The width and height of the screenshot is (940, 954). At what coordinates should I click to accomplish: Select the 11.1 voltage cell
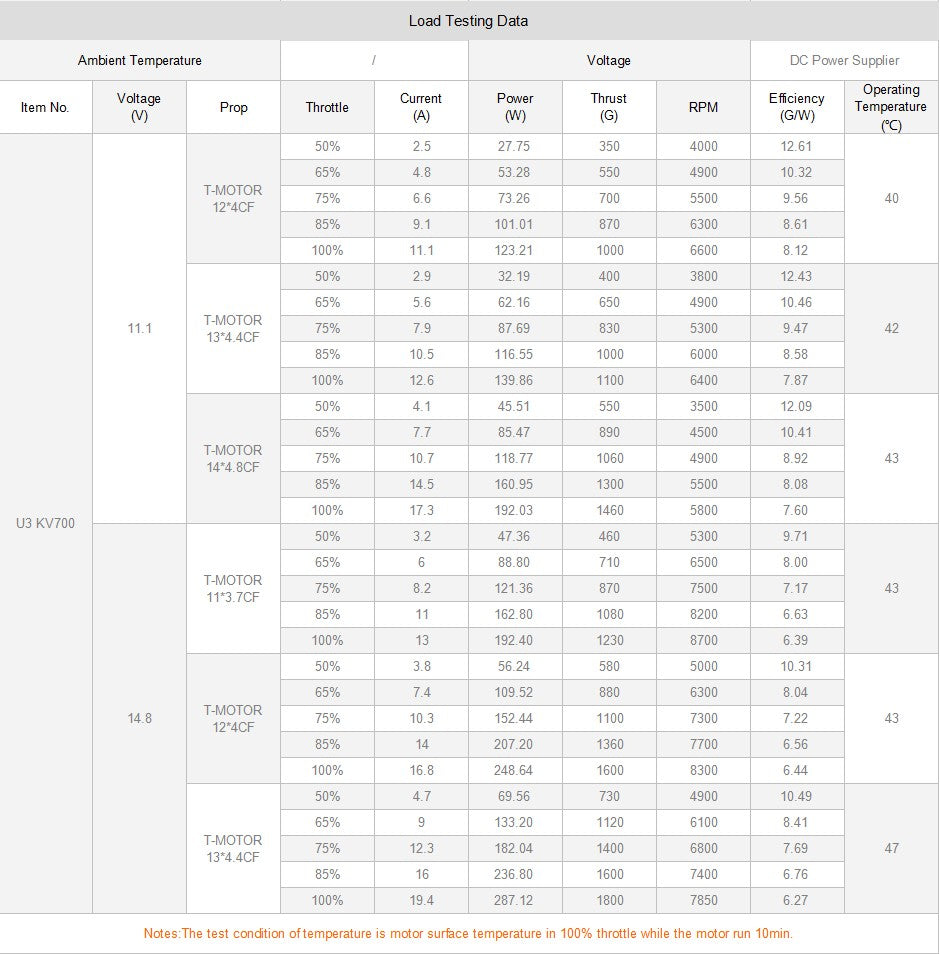click(x=139, y=328)
